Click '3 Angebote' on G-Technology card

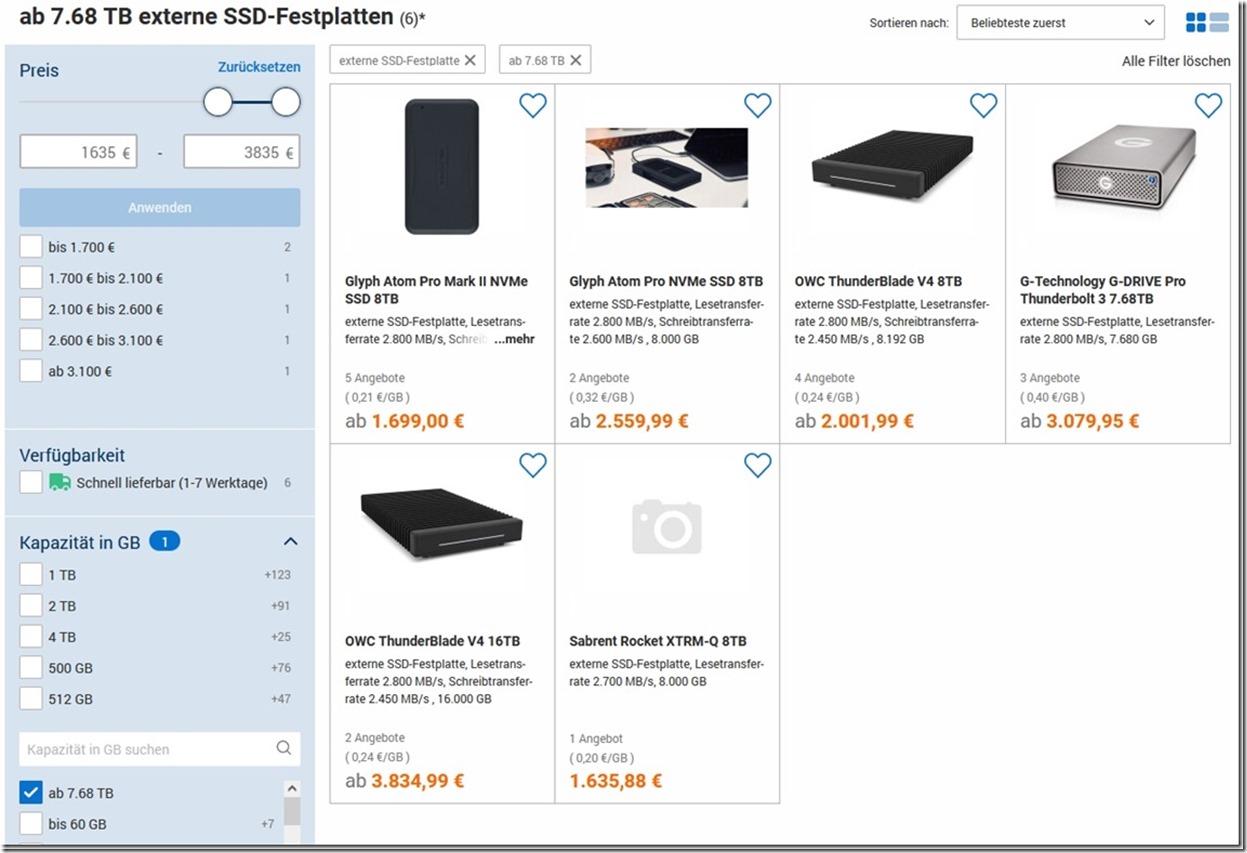point(1050,378)
